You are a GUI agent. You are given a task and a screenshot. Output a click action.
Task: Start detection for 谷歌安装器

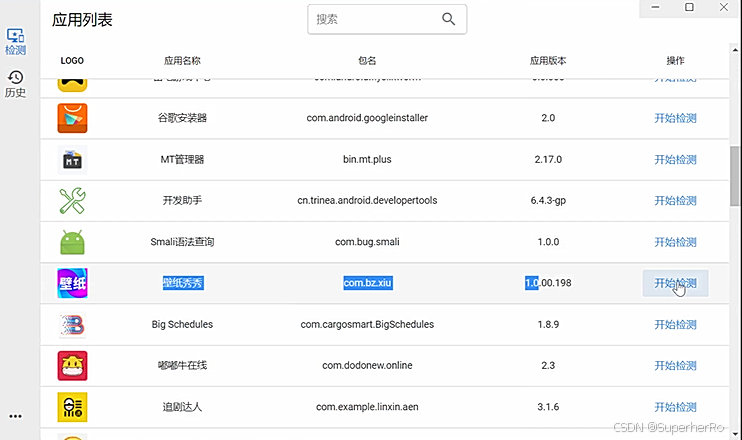click(675, 118)
